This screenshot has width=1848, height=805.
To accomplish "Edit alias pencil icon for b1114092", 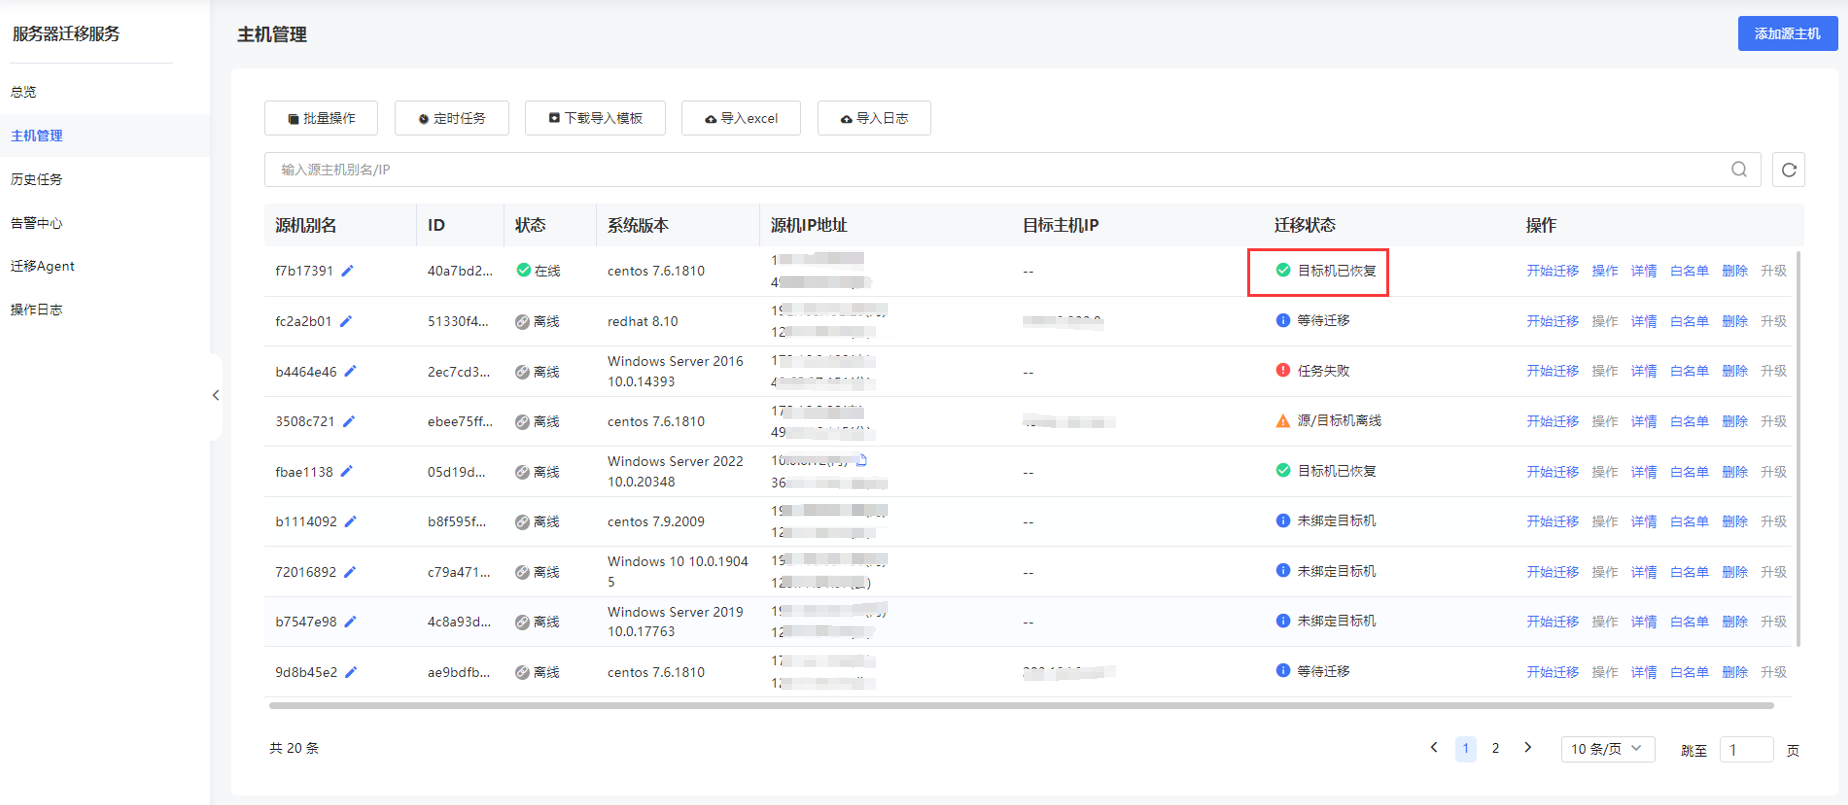I will (350, 521).
